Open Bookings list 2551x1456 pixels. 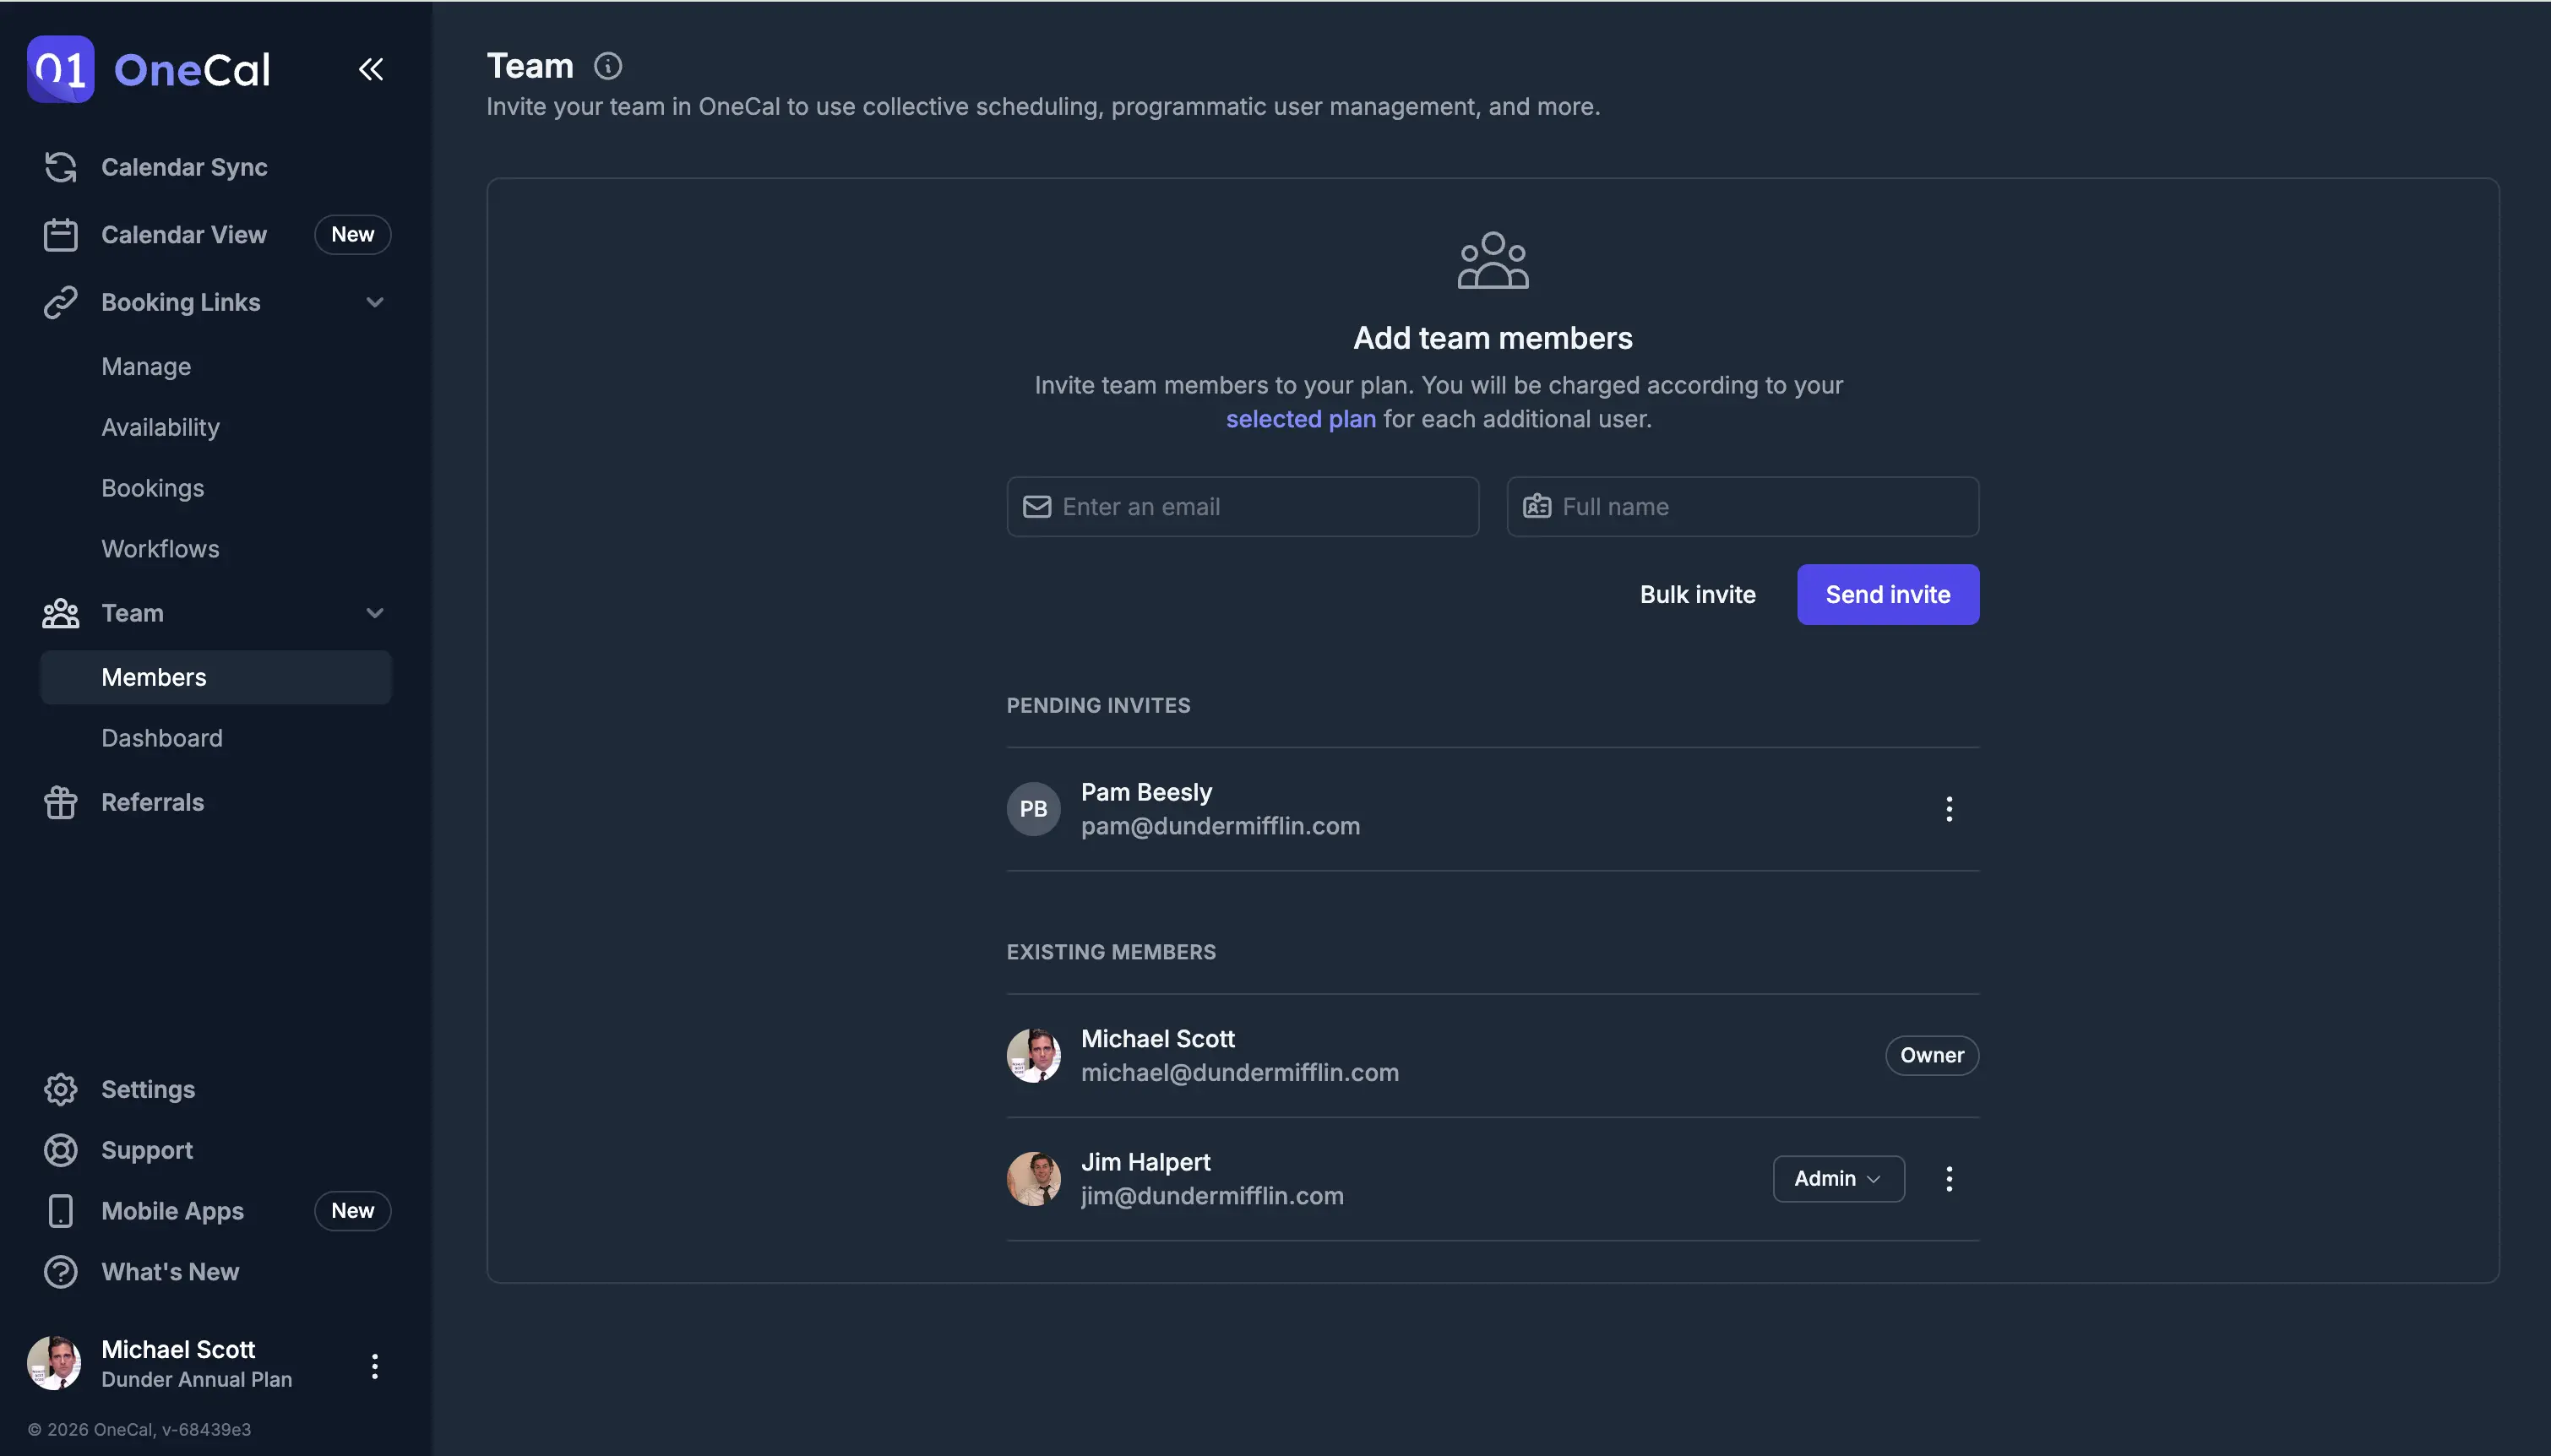[153, 489]
